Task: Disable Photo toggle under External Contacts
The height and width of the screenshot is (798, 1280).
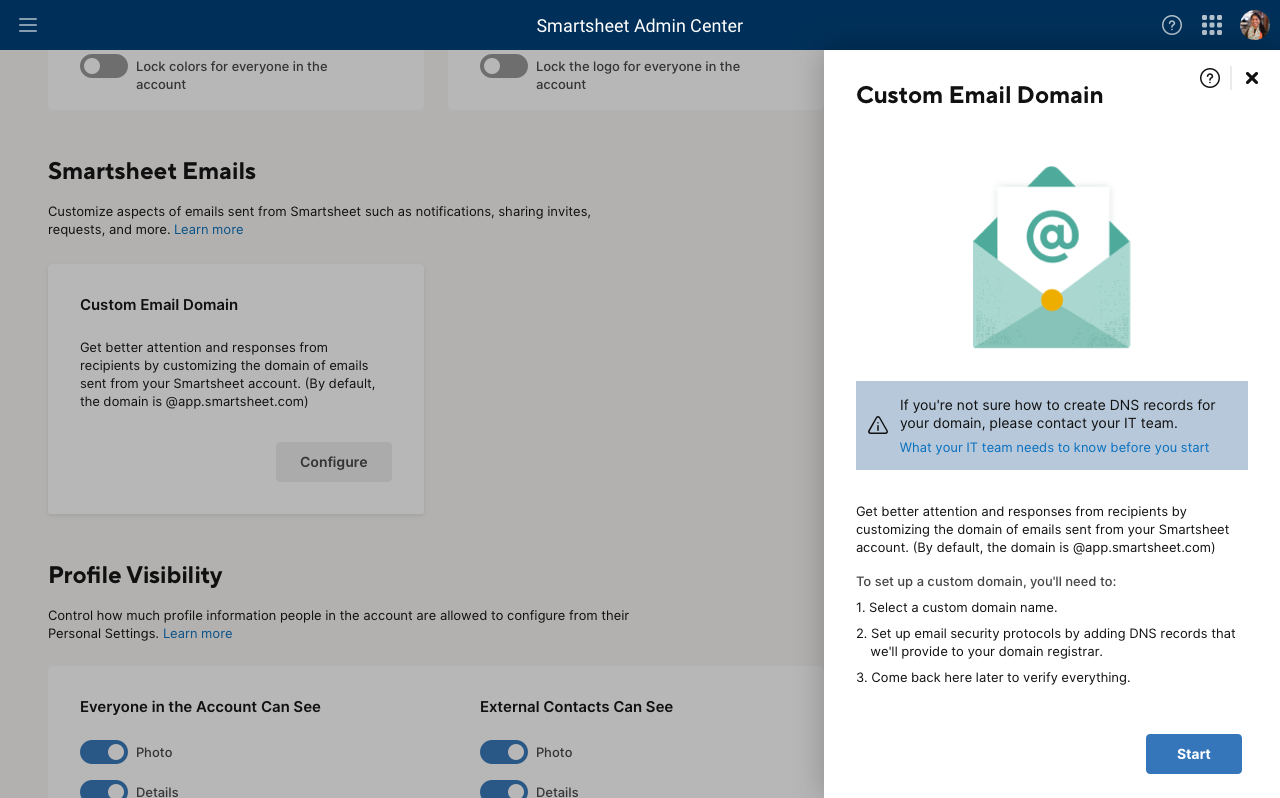Action: pyautogui.click(x=504, y=752)
